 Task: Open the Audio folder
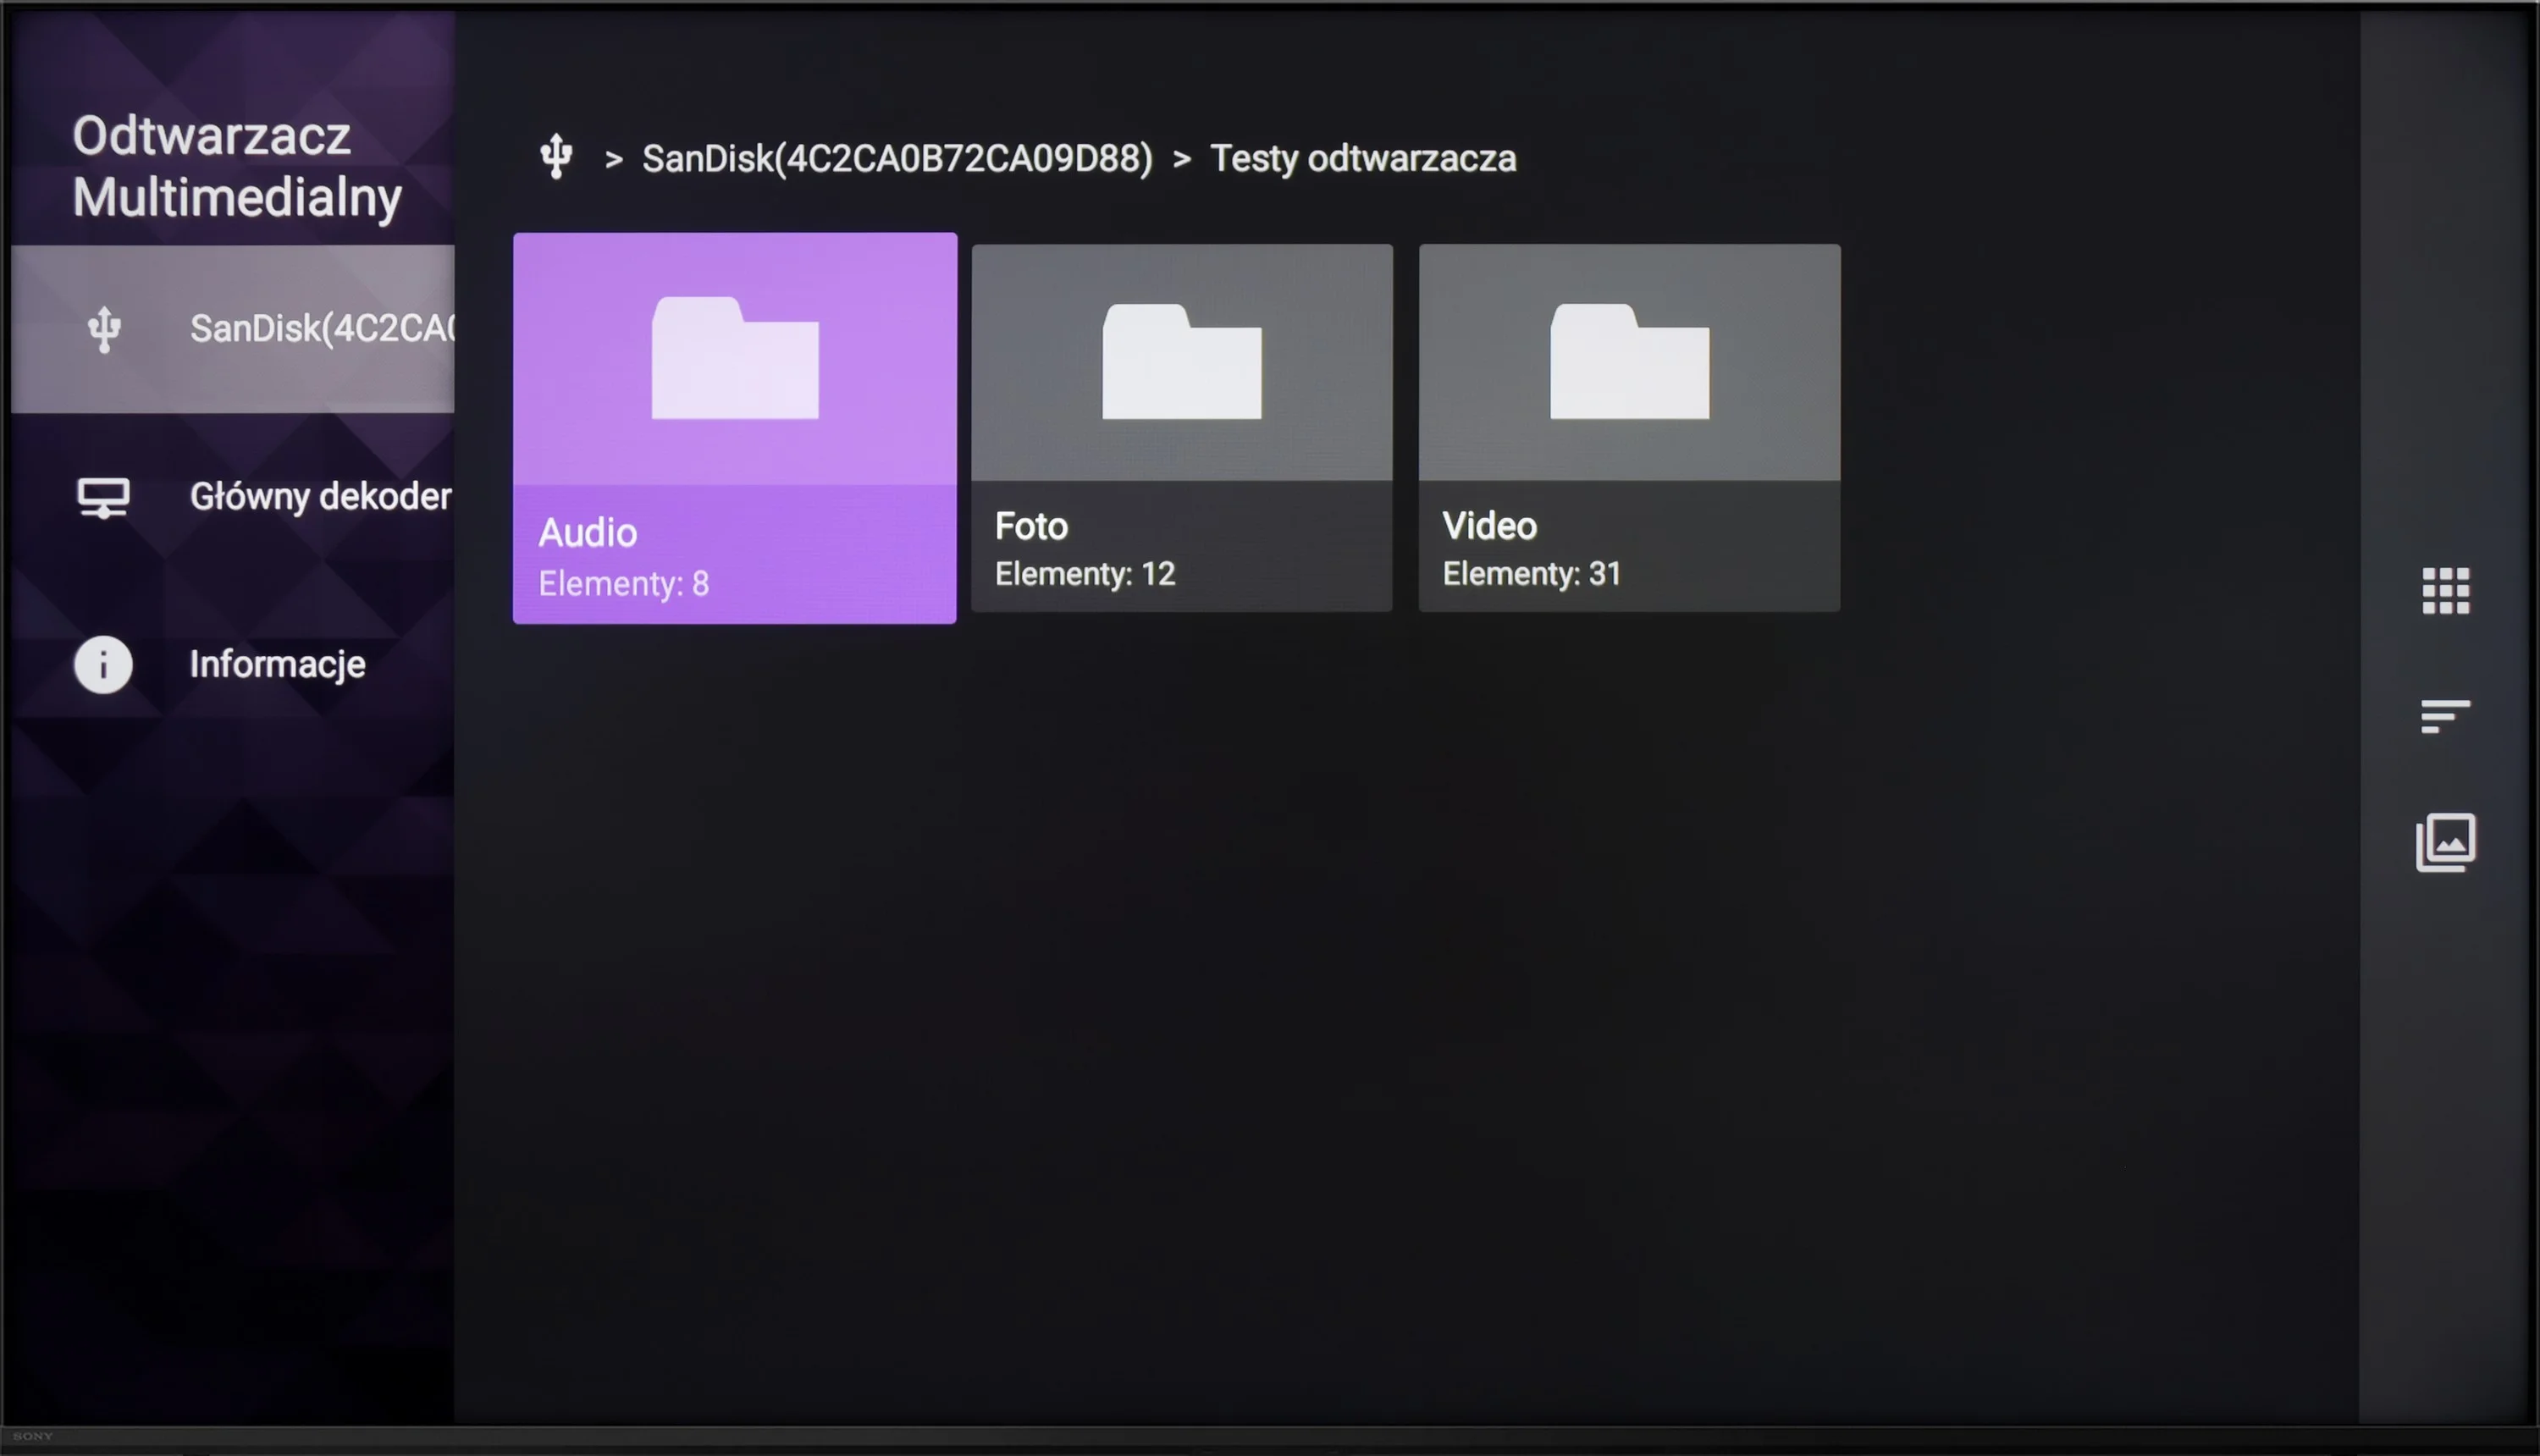[x=734, y=428]
